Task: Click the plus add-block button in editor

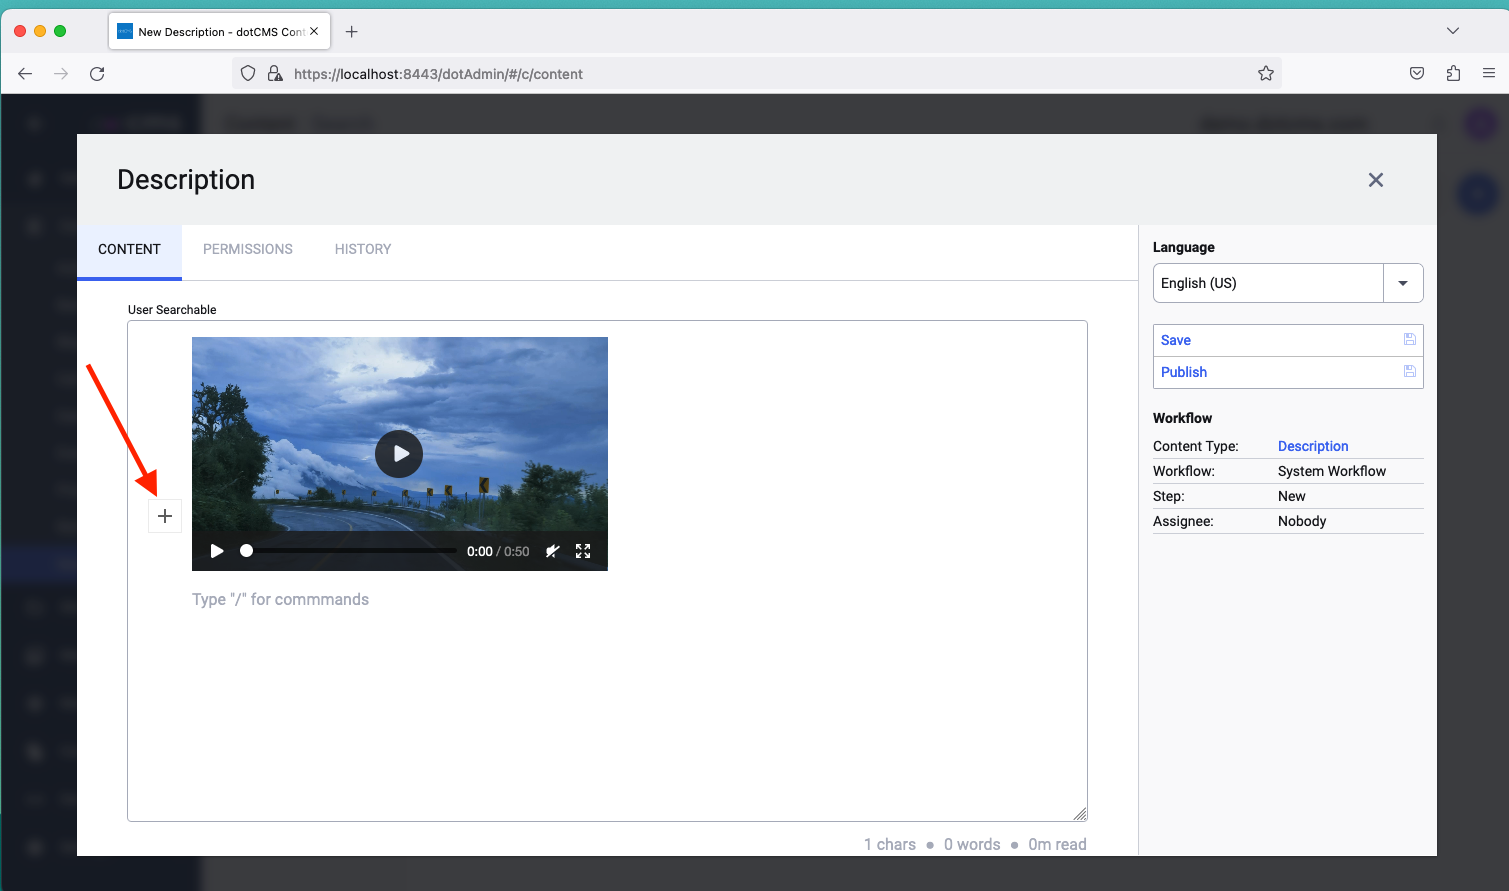Action: (165, 516)
